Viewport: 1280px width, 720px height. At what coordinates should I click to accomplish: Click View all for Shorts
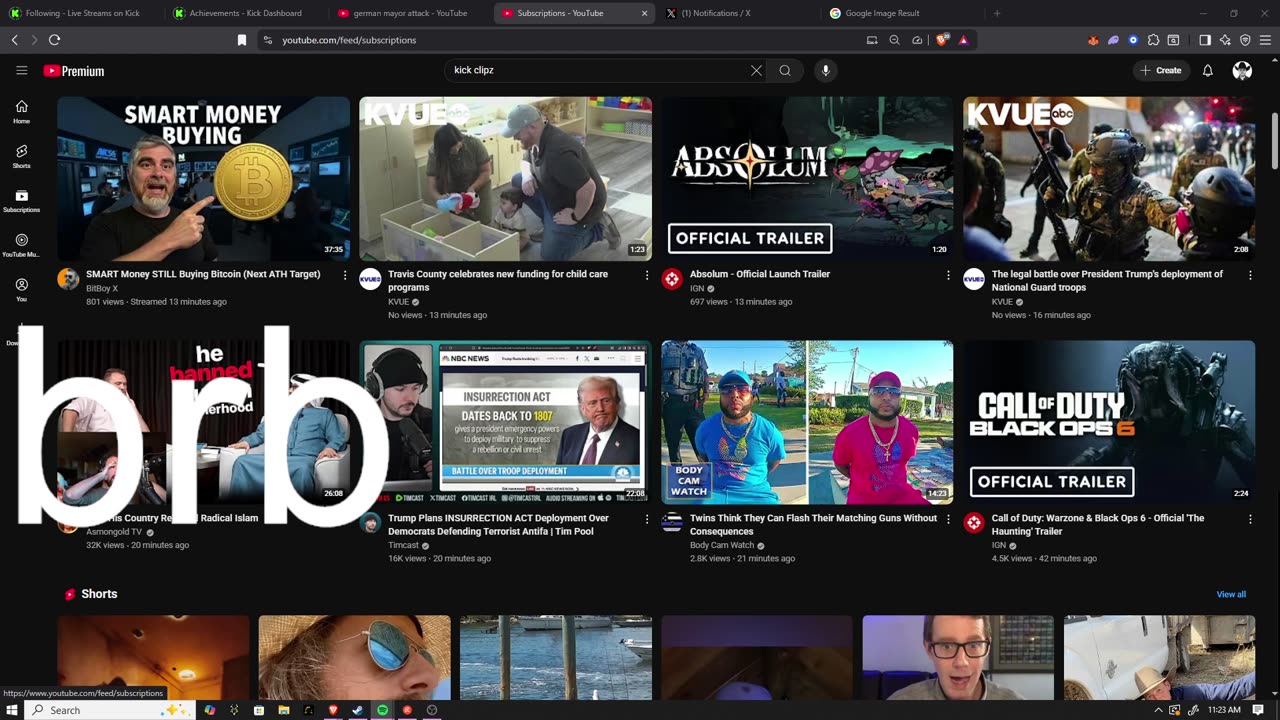1231,594
